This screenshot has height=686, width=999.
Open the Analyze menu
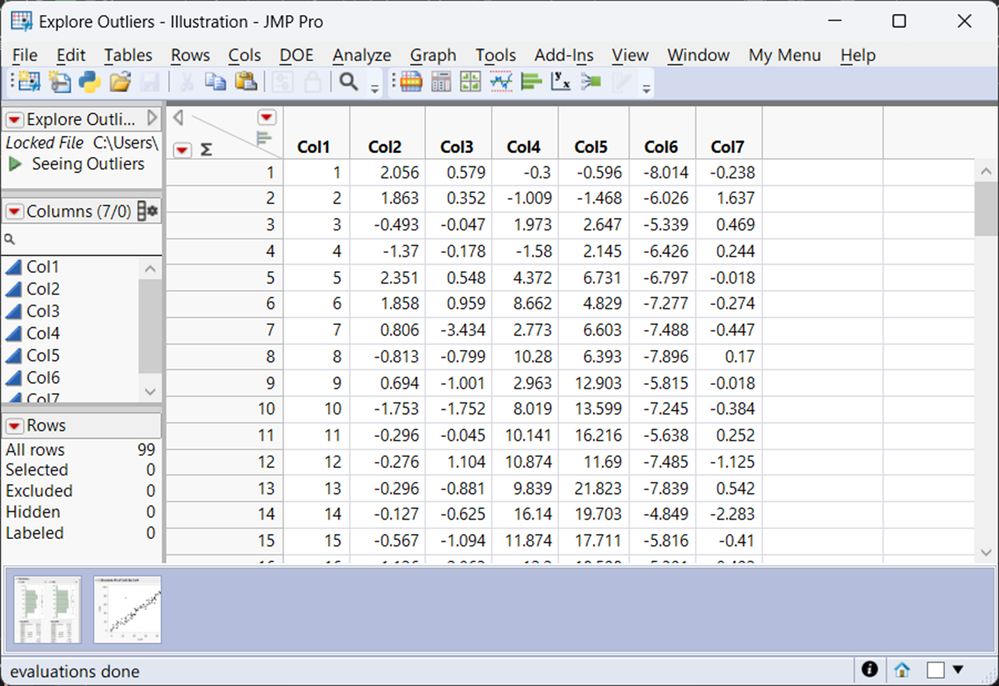[361, 56]
